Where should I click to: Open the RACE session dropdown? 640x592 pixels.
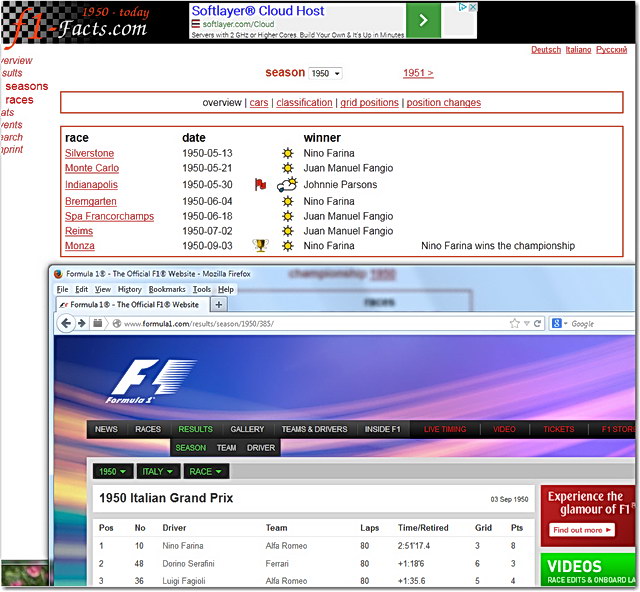tap(206, 472)
